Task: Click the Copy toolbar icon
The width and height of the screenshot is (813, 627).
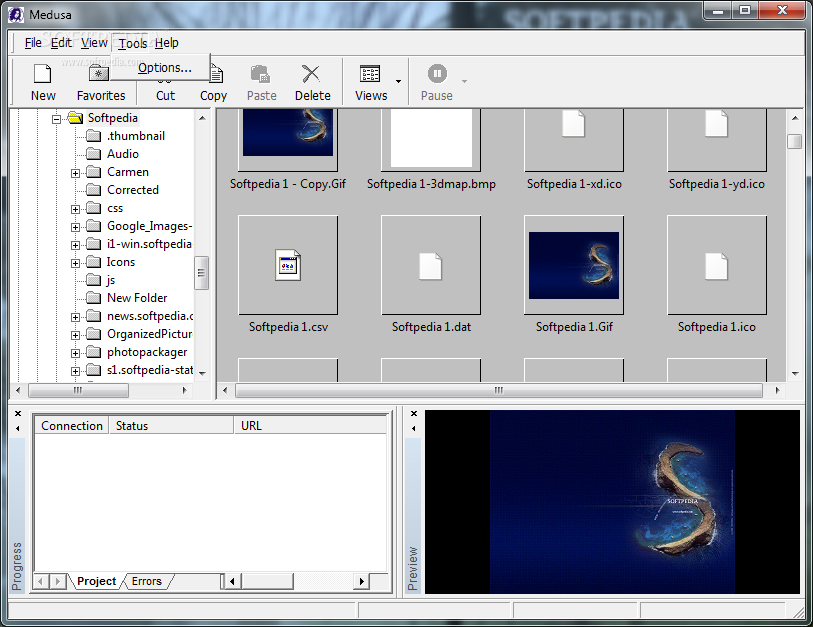Action: tap(216, 75)
